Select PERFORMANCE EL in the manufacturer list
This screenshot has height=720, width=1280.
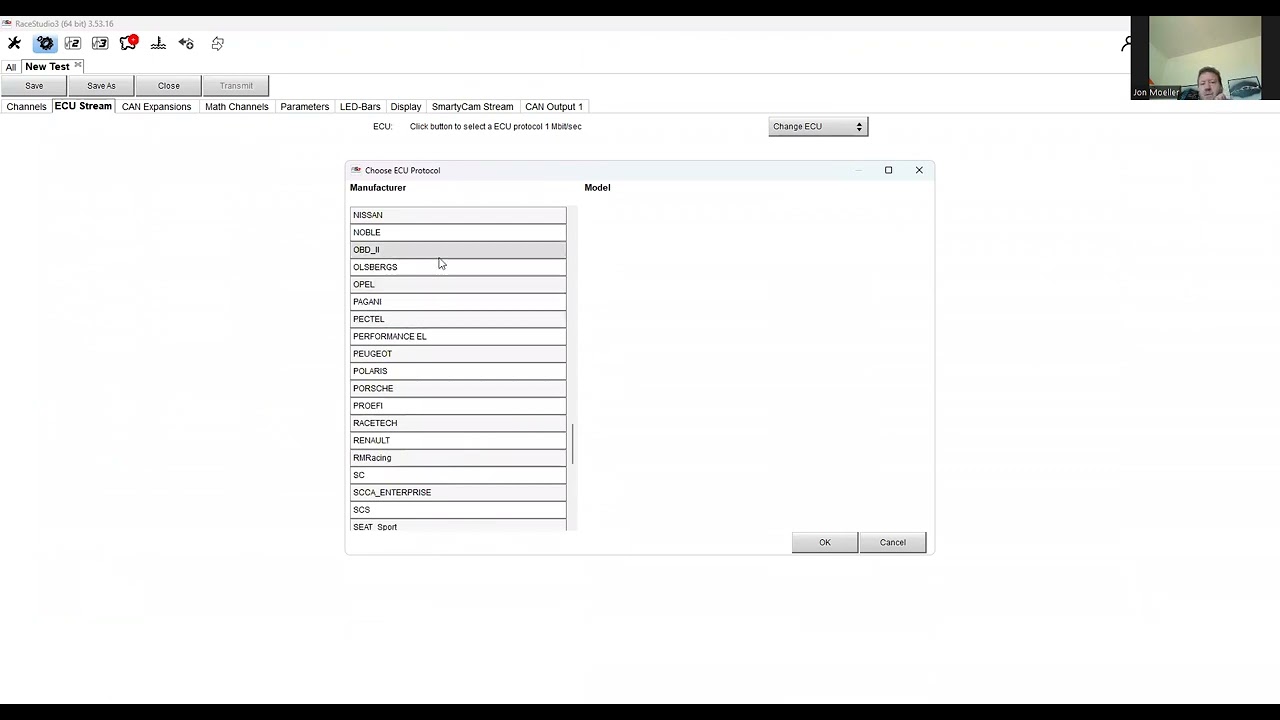(458, 336)
